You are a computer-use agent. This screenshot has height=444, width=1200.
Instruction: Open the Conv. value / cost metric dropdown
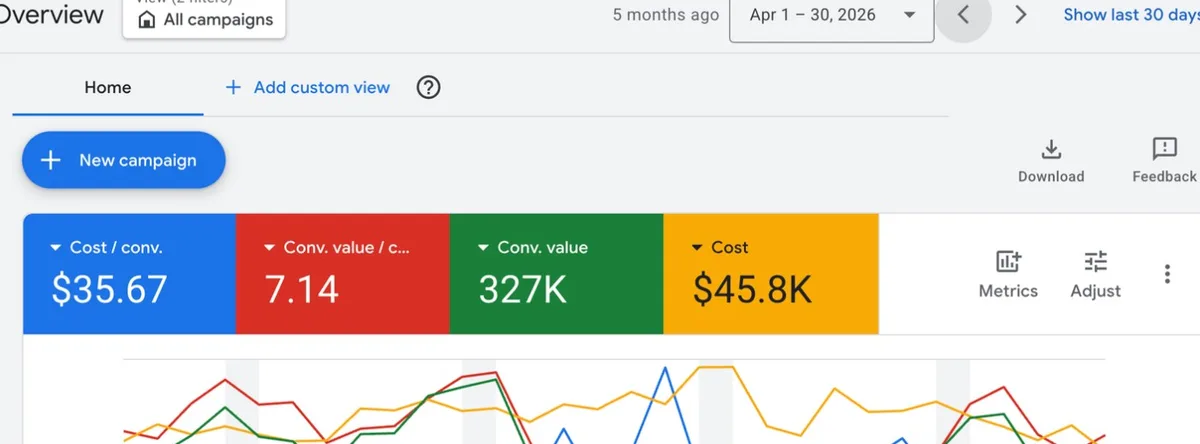coord(336,247)
